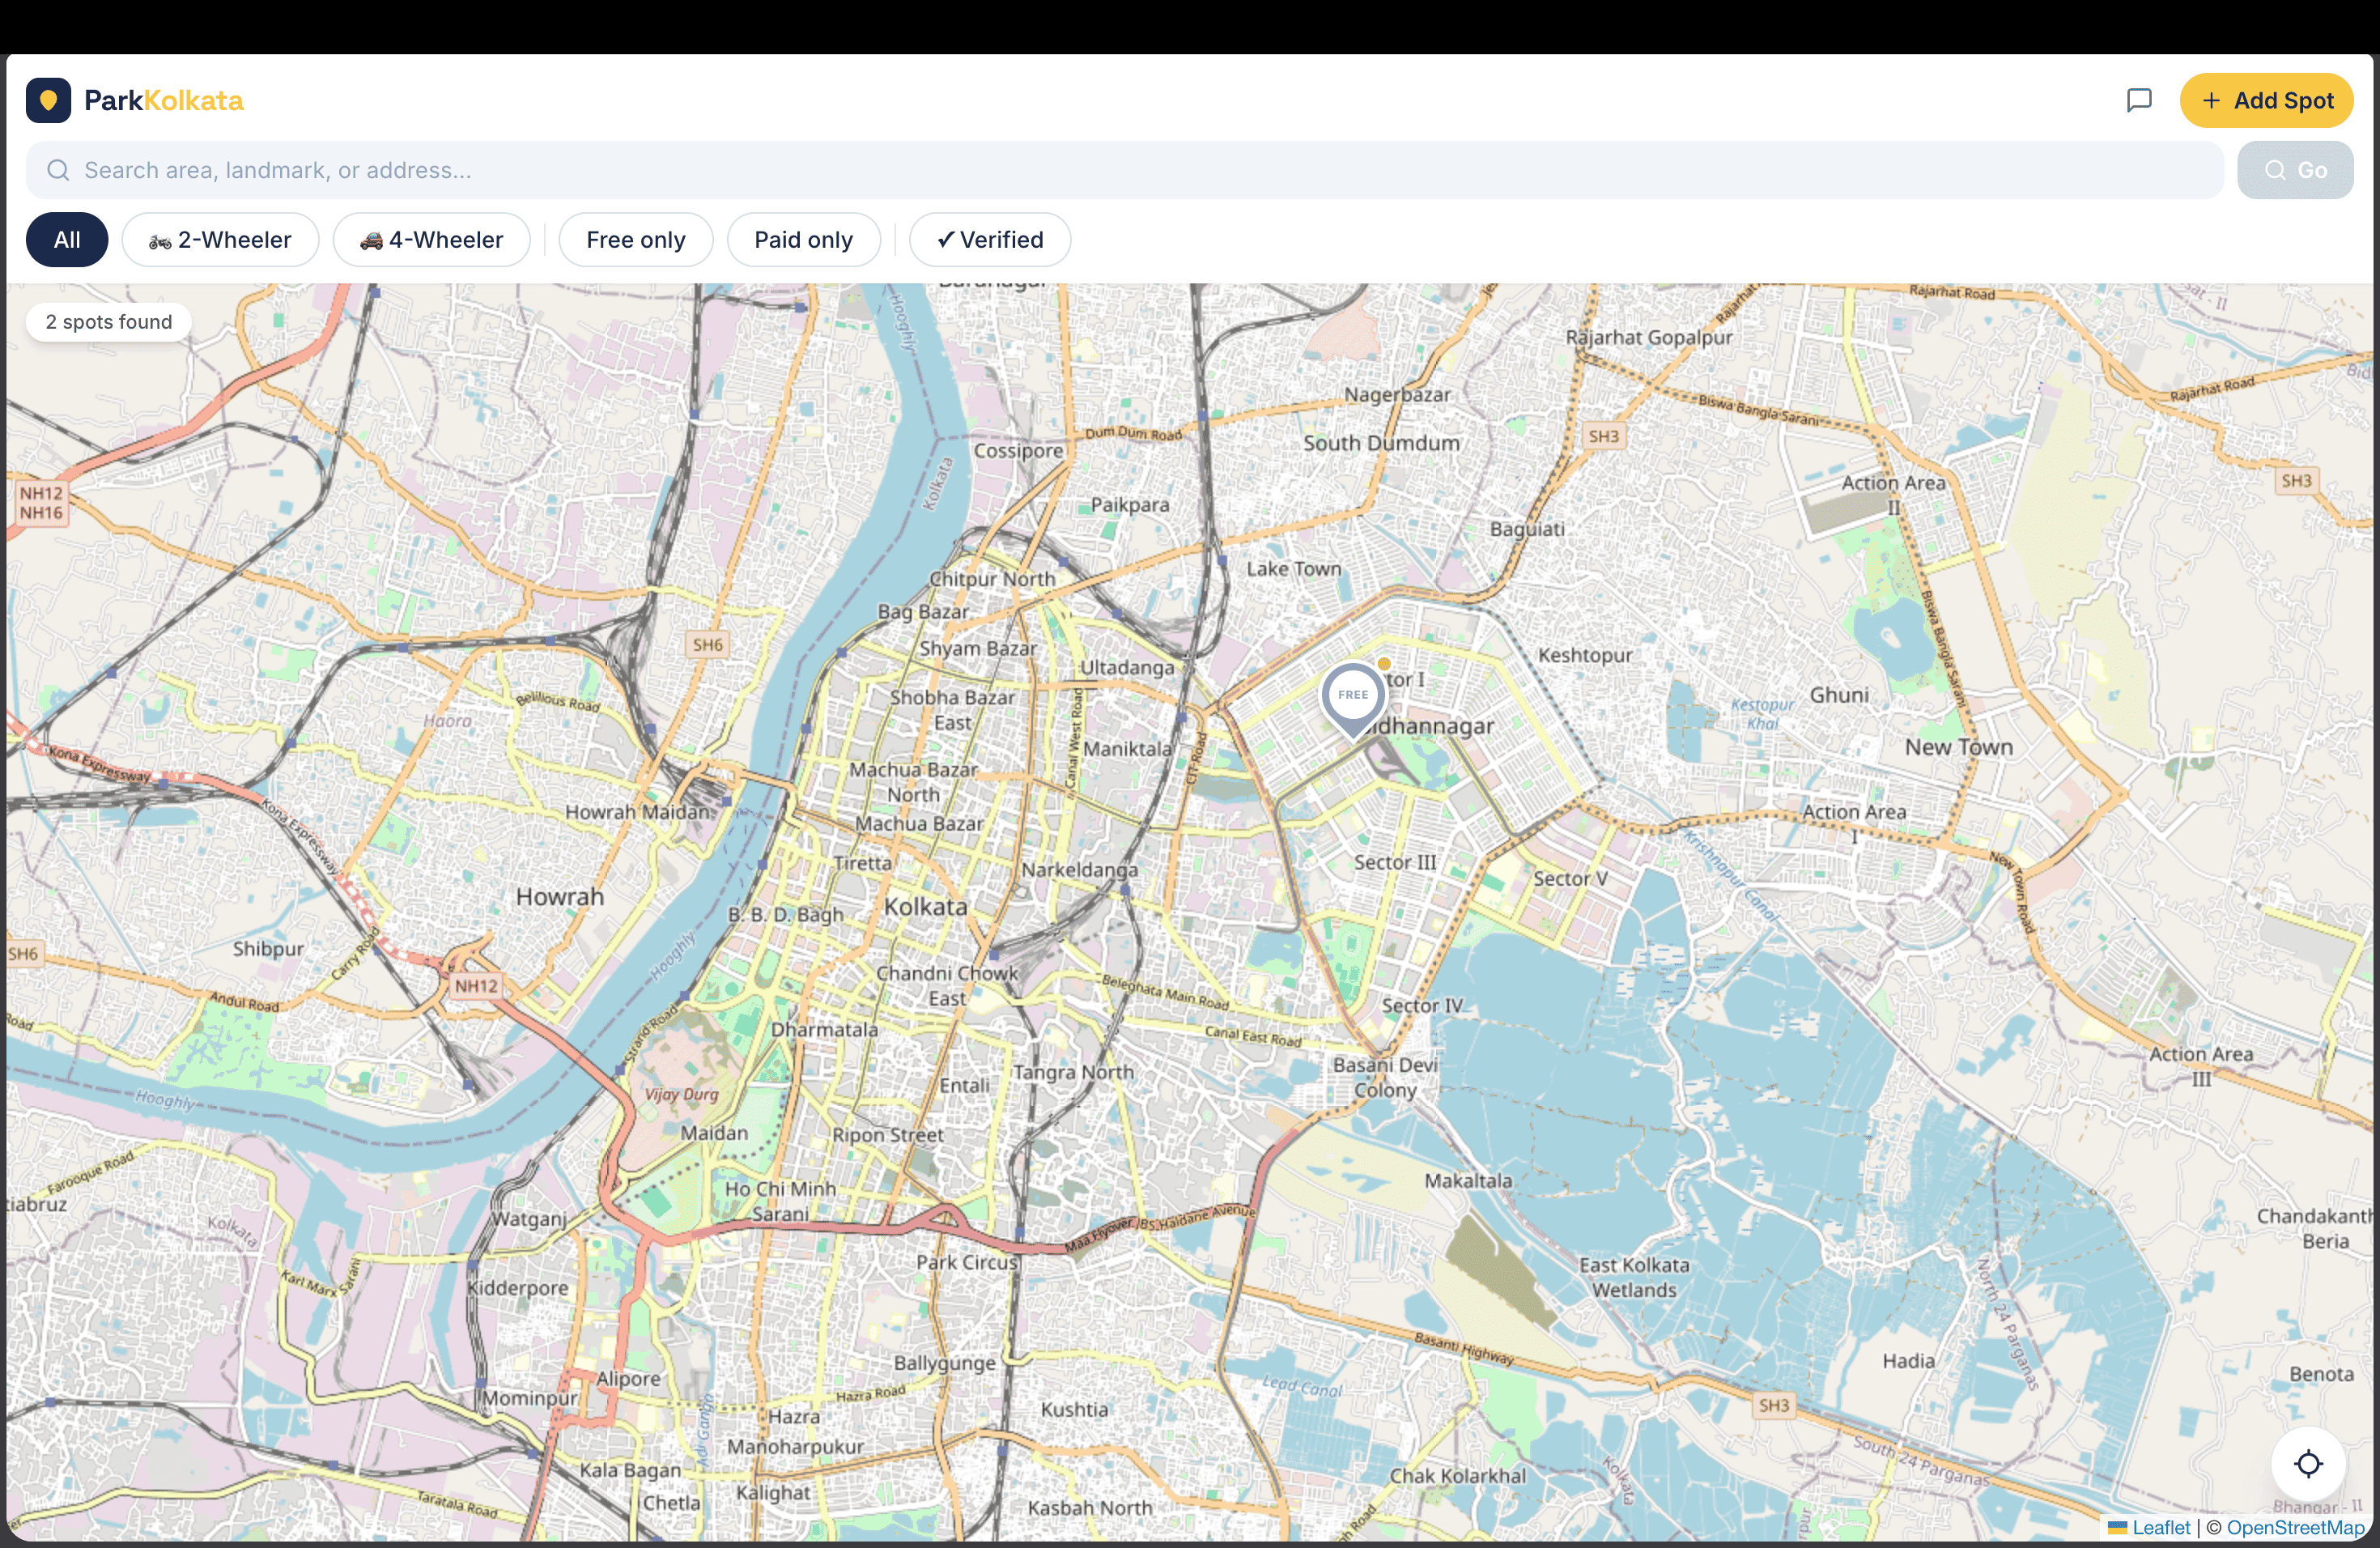This screenshot has height=1548, width=2380.
Task: Click the Howrah Maidan map label
Action: pyautogui.click(x=638, y=812)
